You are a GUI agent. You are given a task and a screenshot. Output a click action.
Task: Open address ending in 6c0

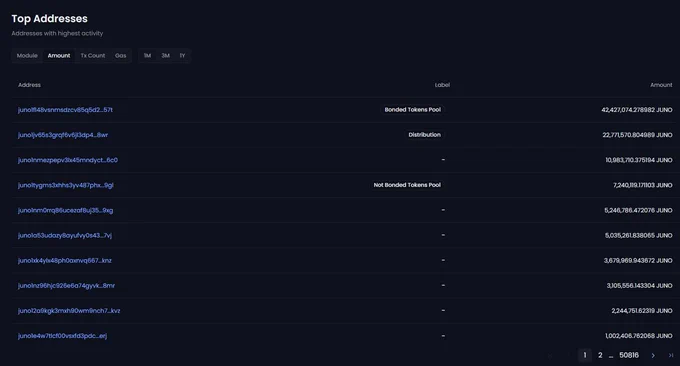pyautogui.click(x=68, y=160)
